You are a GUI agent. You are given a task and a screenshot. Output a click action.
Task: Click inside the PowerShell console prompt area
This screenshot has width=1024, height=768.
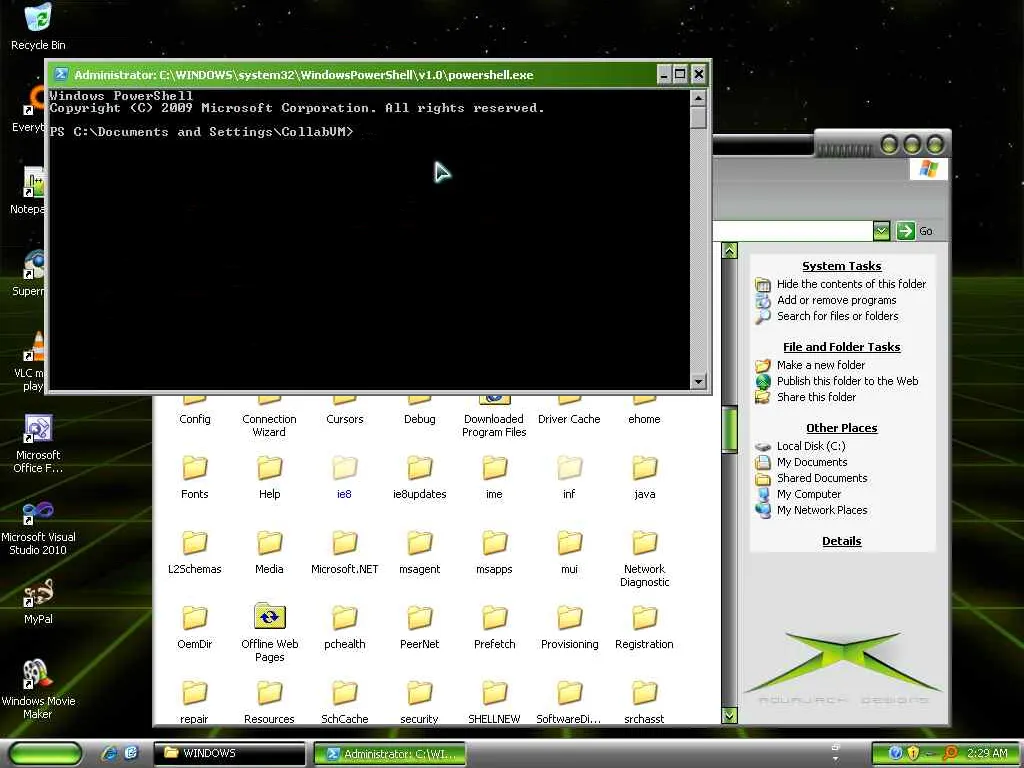369,240
